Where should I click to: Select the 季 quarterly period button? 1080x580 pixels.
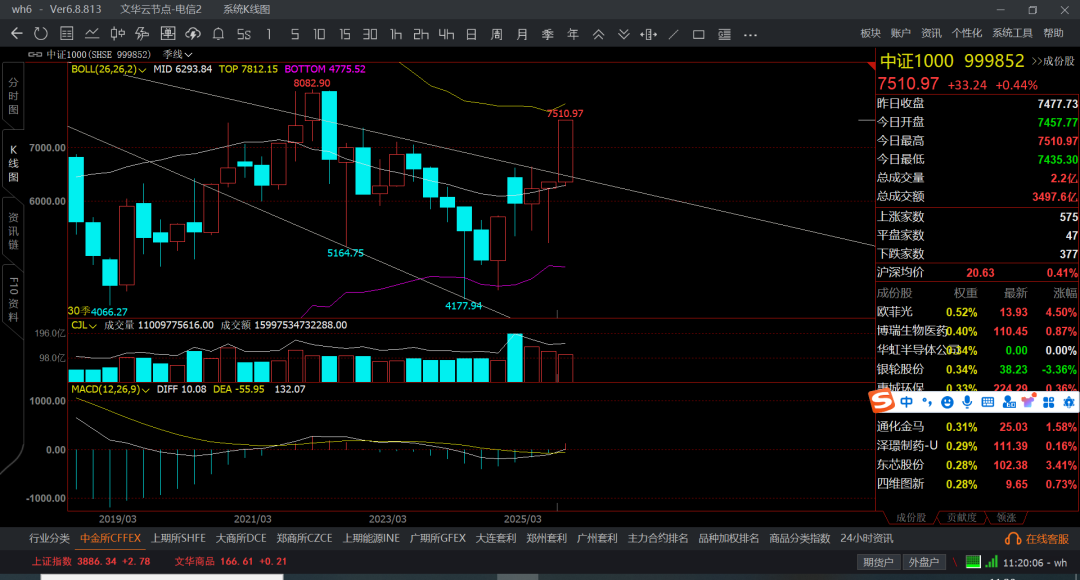pyautogui.click(x=548, y=34)
